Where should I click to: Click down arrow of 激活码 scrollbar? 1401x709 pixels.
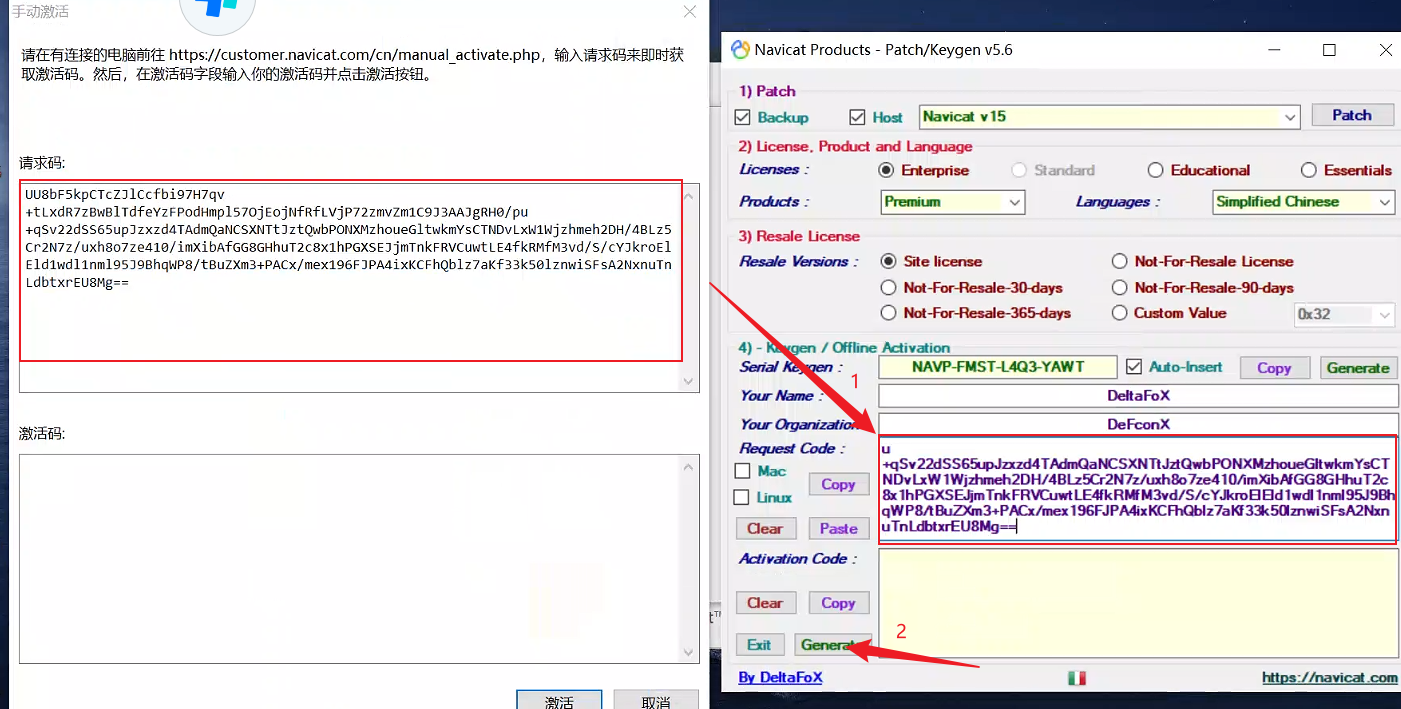pos(690,653)
